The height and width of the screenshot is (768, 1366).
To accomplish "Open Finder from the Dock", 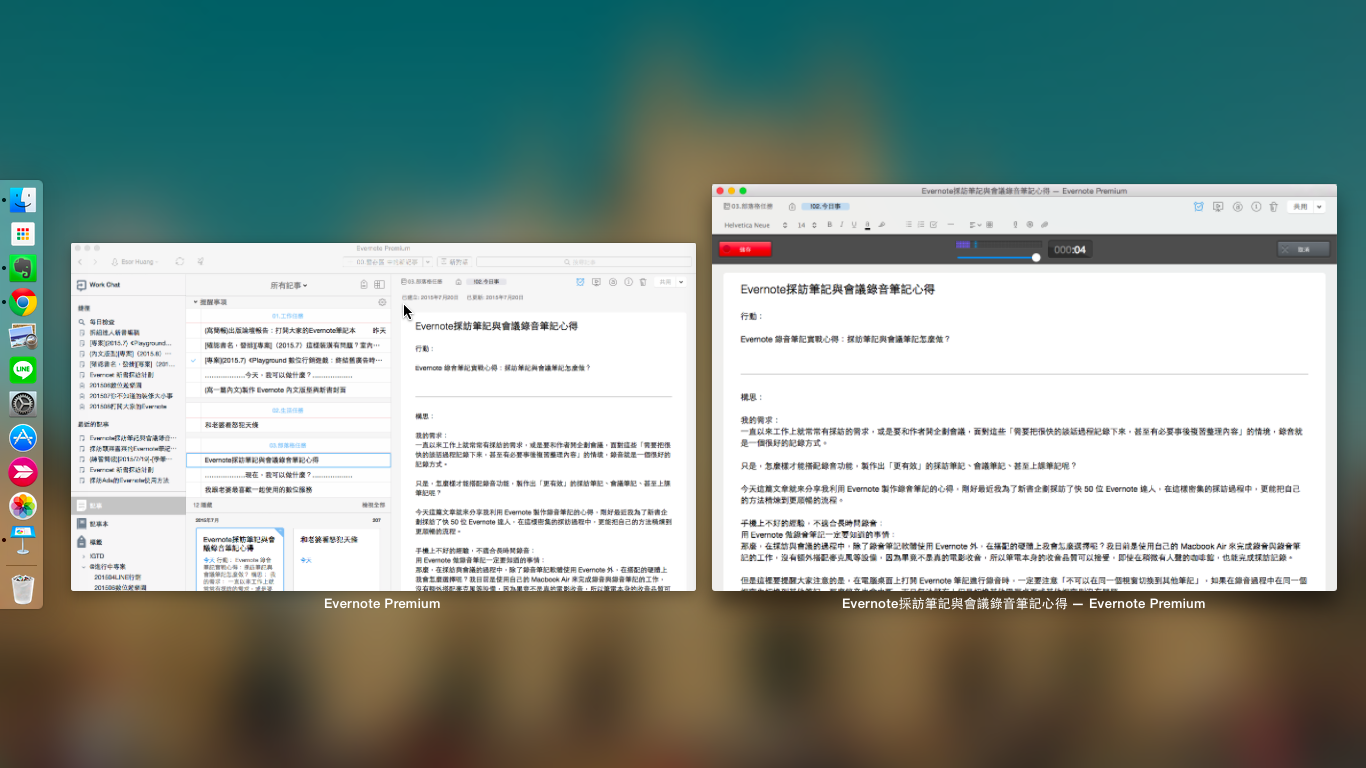I will coord(22,200).
